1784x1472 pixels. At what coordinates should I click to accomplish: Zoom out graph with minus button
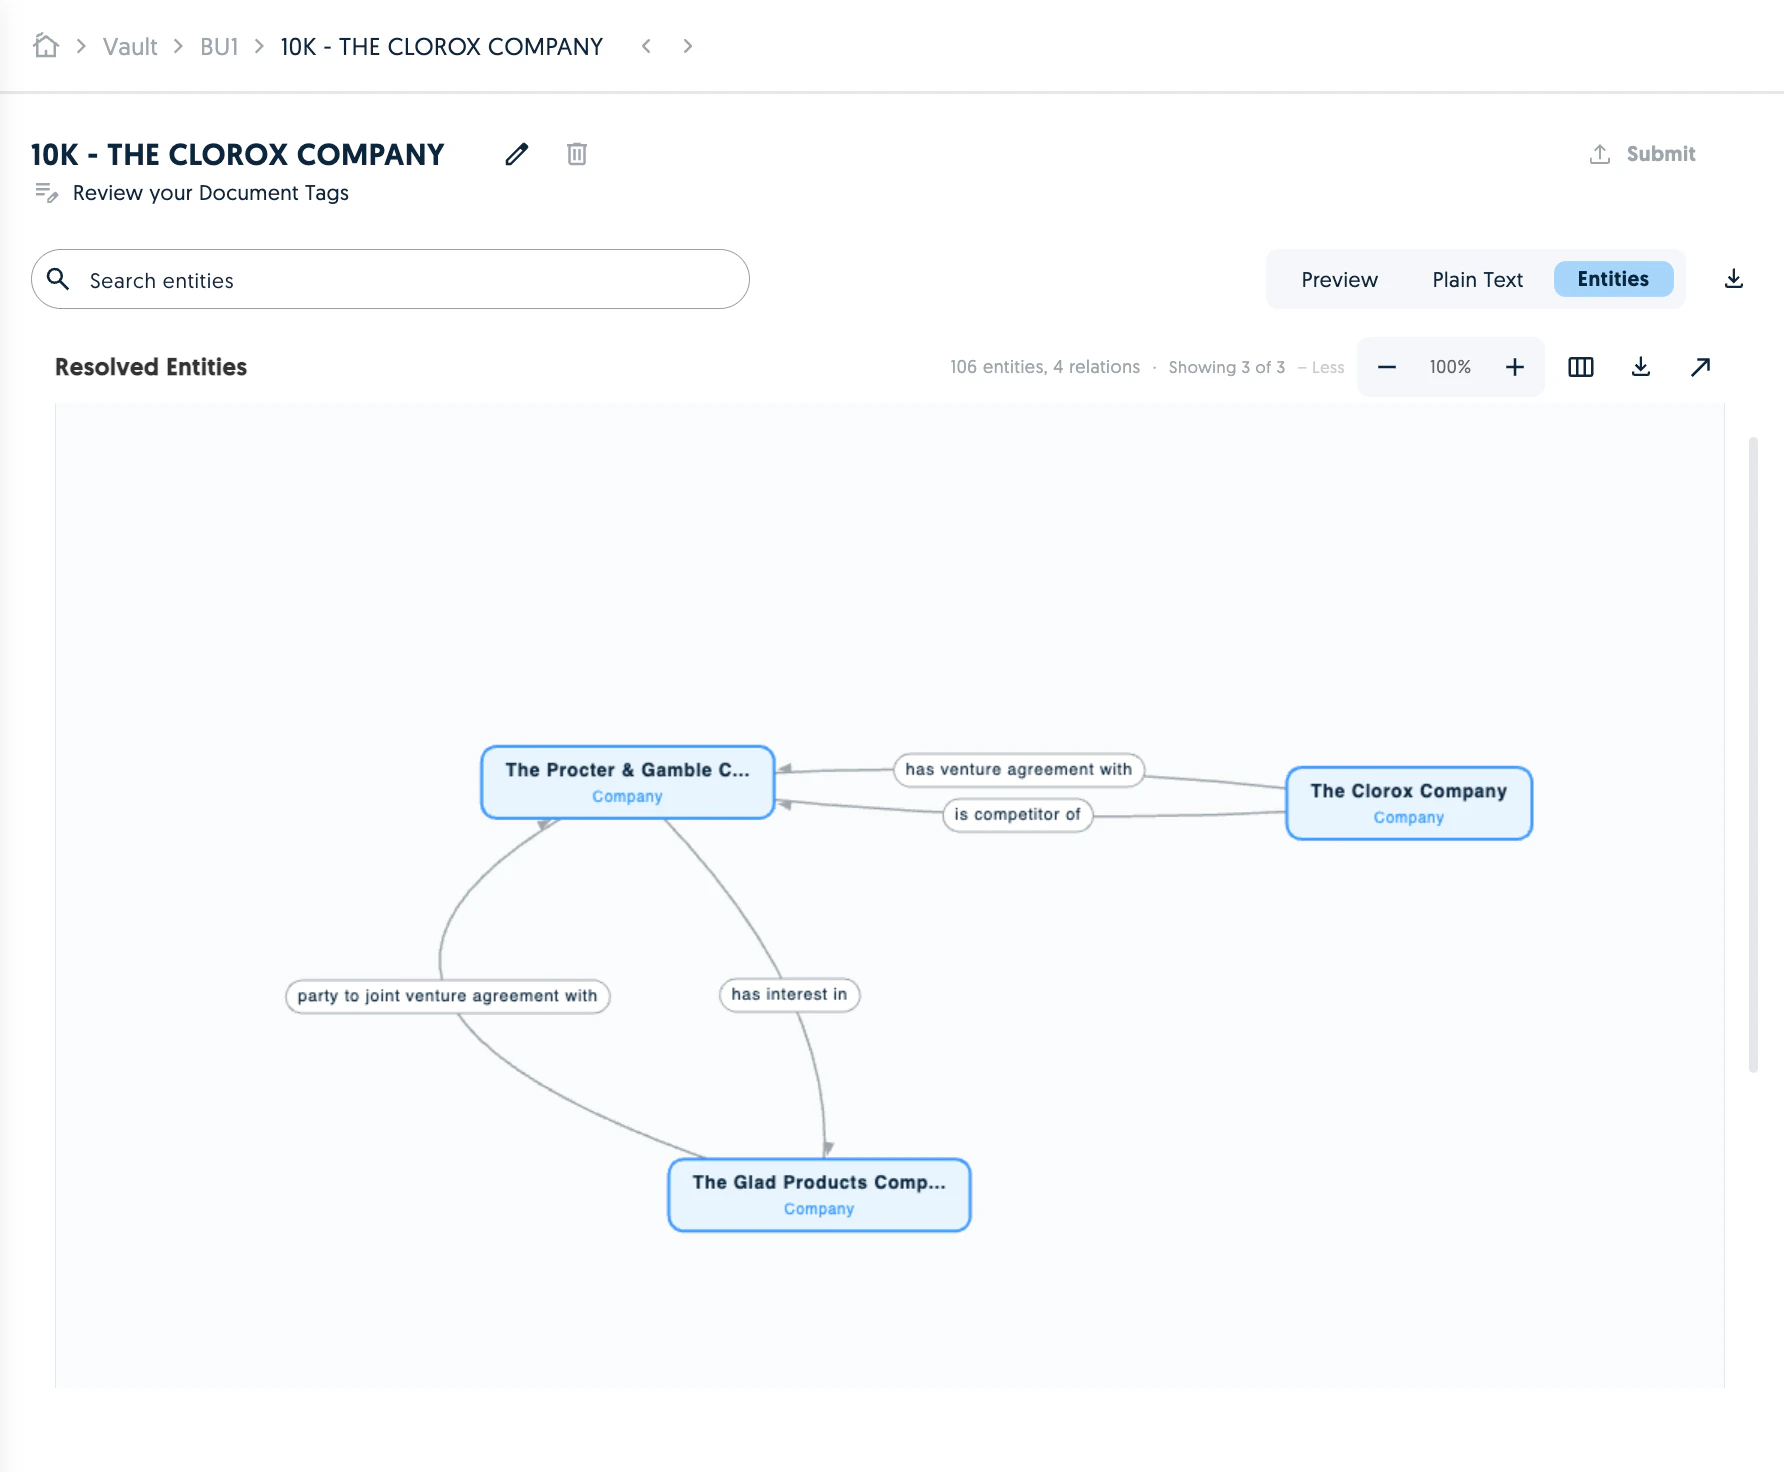[1387, 367]
